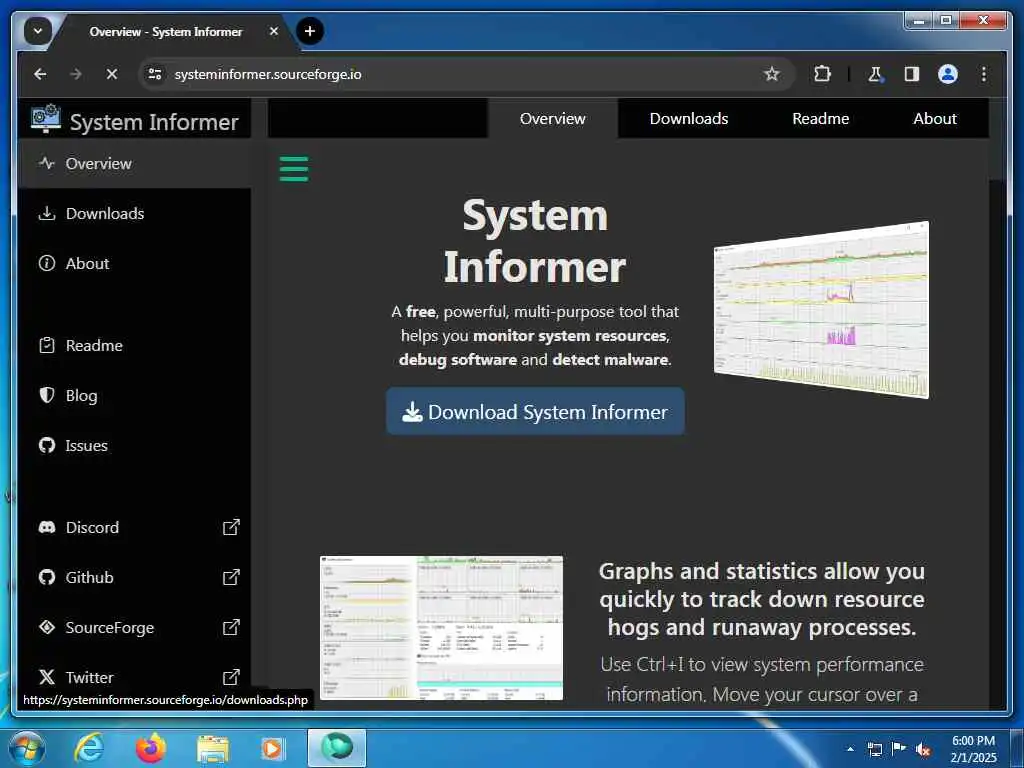Open the Issues sidebar link
Image resolution: width=1024 pixels, height=768 pixels.
(135, 445)
